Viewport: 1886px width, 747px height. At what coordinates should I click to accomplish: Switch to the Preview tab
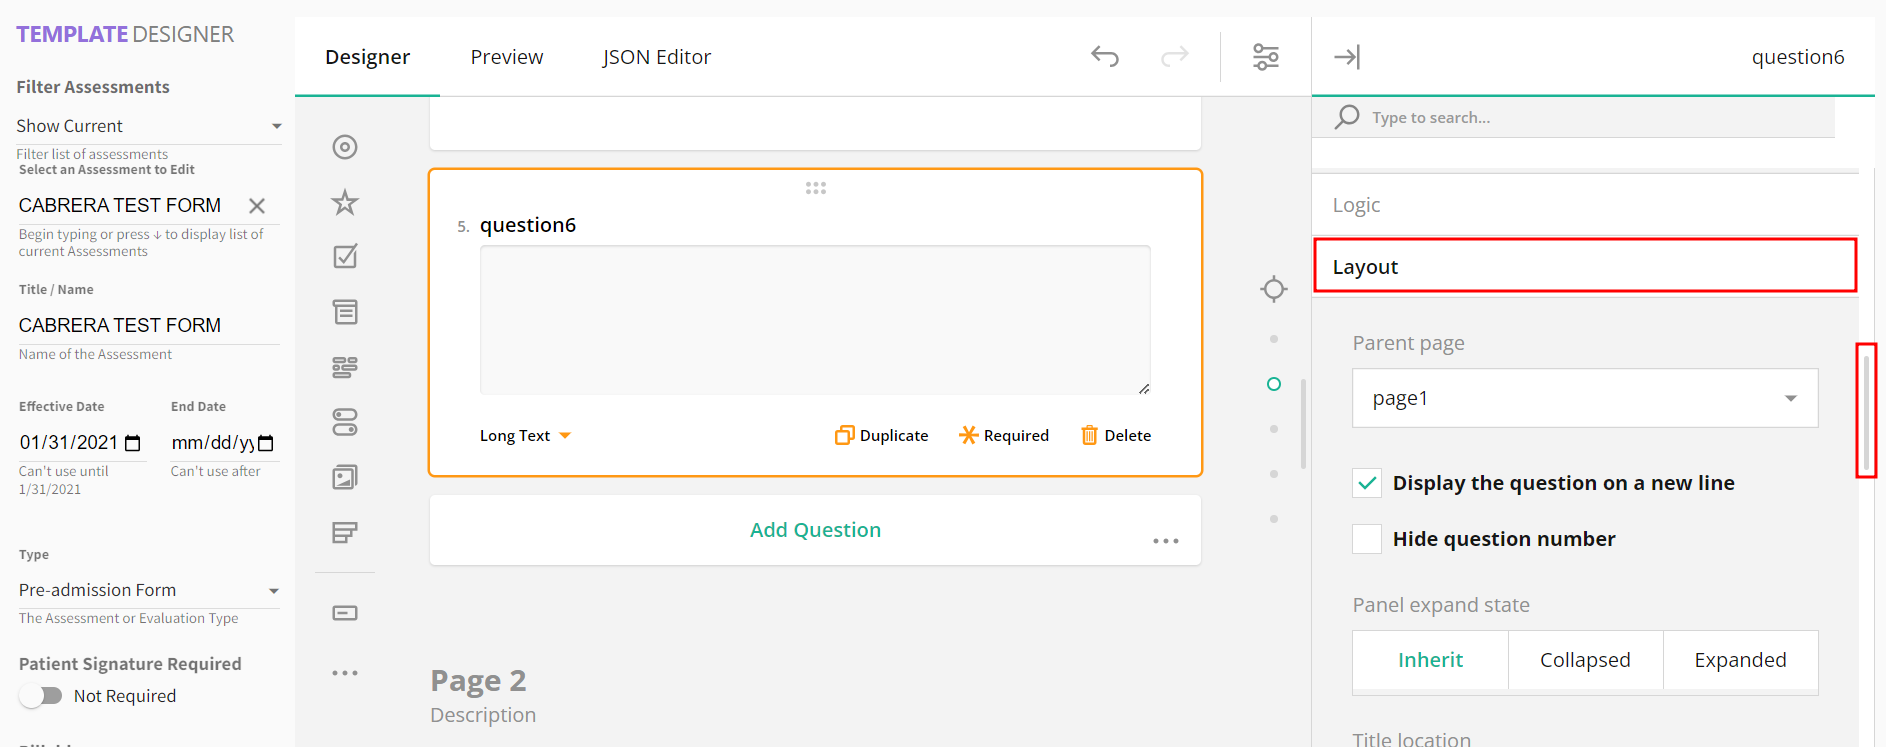(x=507, y=57)
